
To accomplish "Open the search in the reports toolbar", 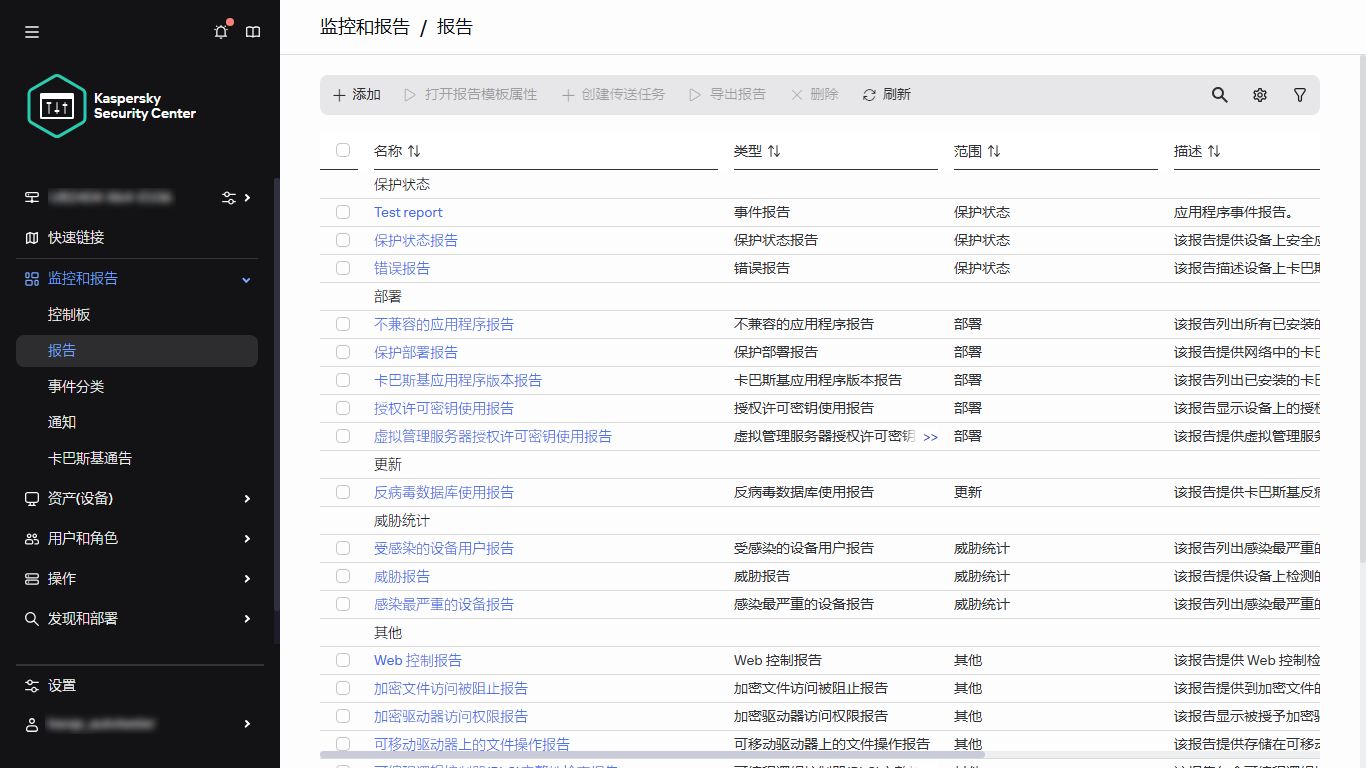I will (x=1219, y=94).
